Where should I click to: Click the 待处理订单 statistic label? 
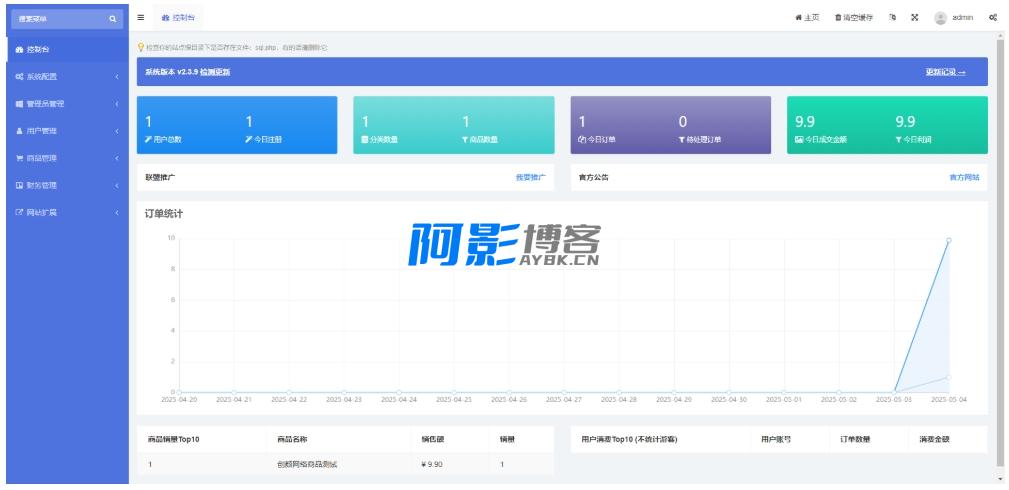pos(703,139)
